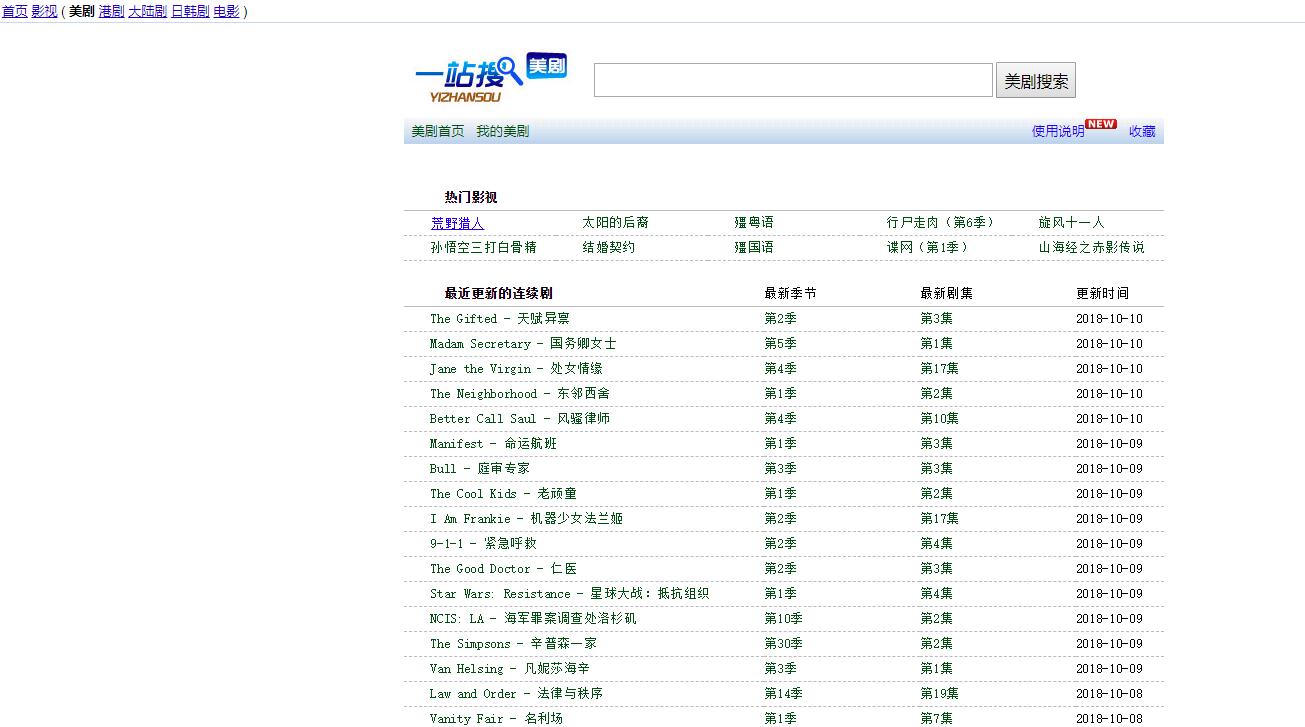Open Jane the Virgin - 处女情缘
The height and width of the screenshot is (727, 1305).
coord(516,369)
